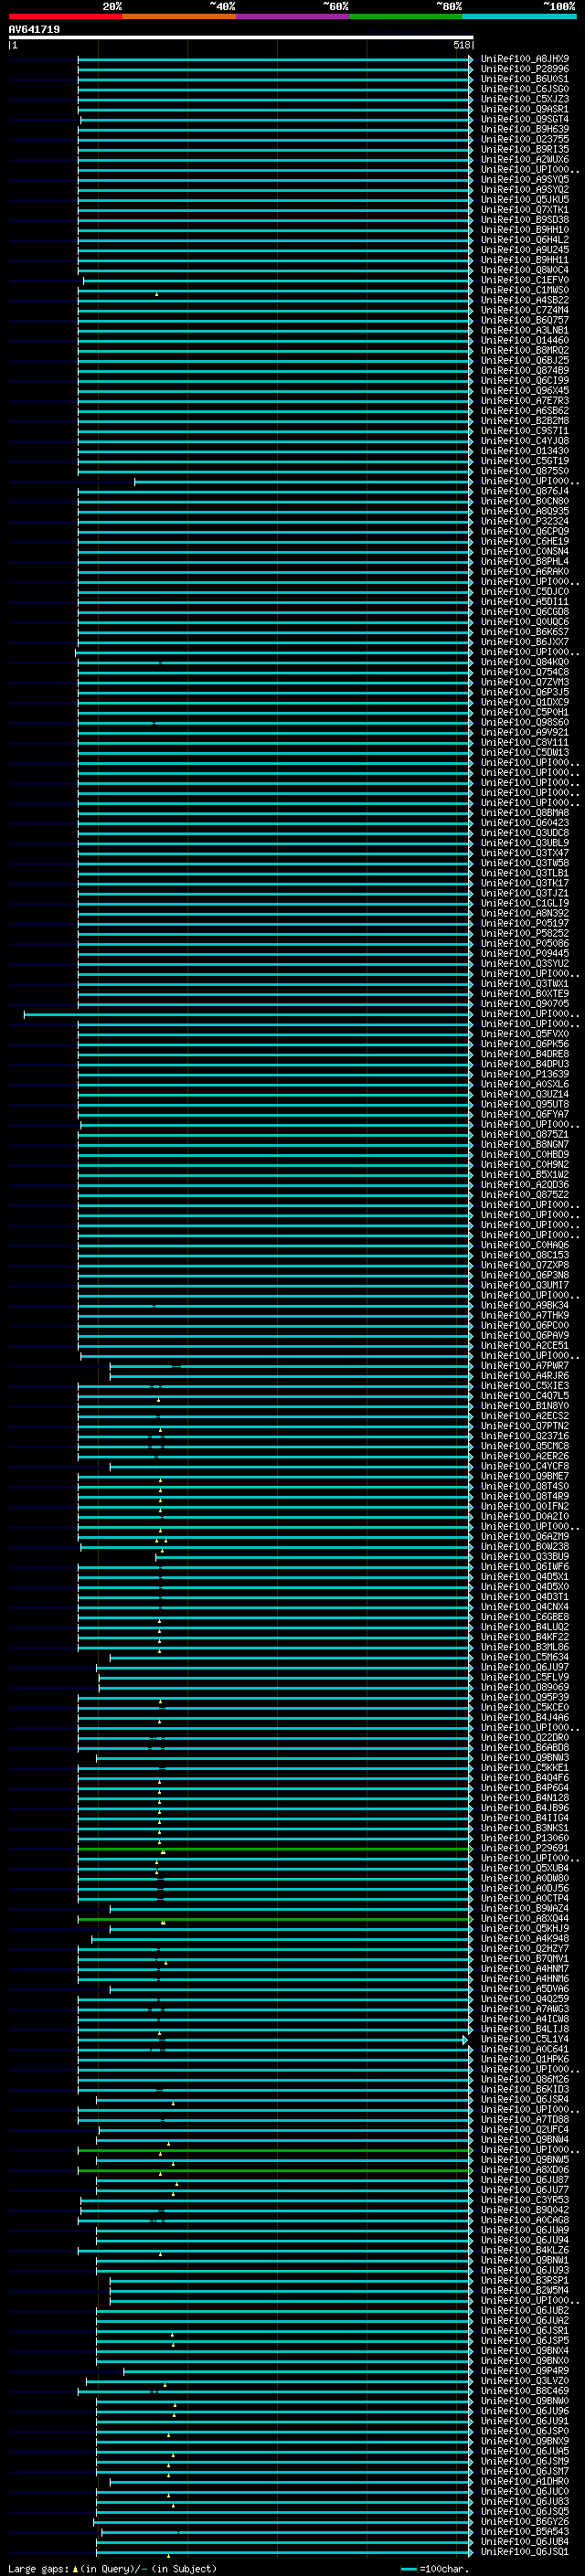
Task: Select the UniRef100_C5GT19 label
Action: pos(525,461)
